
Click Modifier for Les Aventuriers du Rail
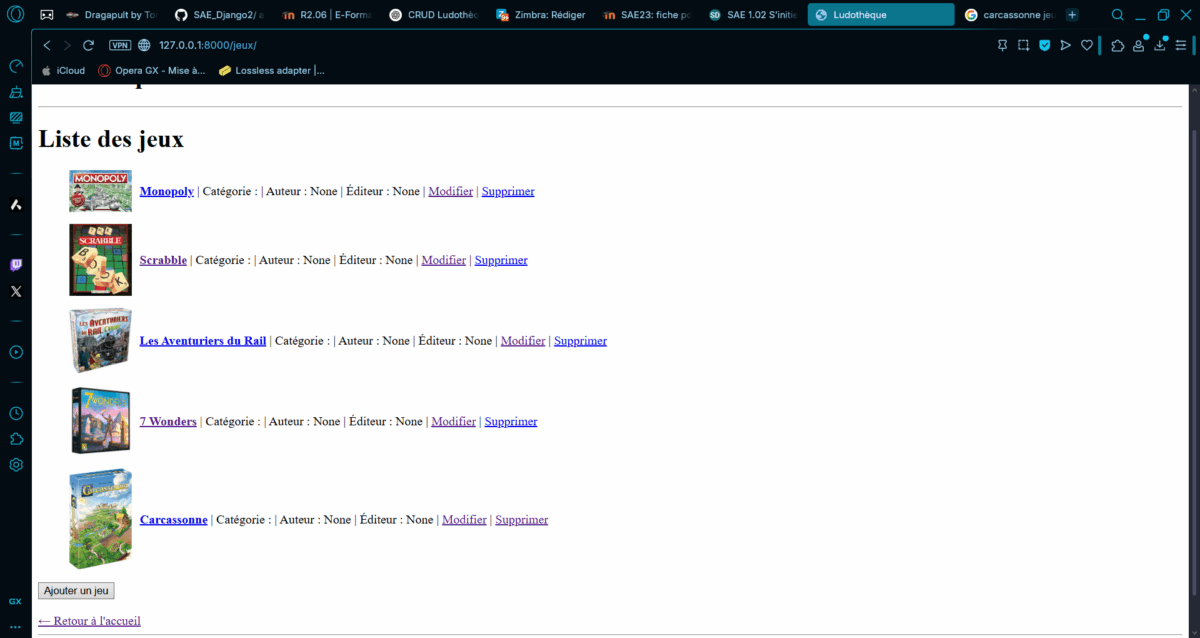coord(523,340)
